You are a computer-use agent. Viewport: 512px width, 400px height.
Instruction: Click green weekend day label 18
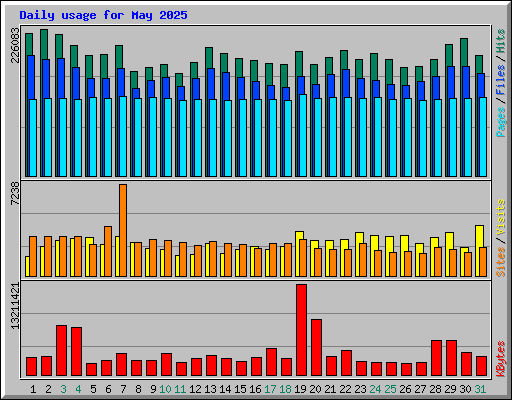click(285, 389)
